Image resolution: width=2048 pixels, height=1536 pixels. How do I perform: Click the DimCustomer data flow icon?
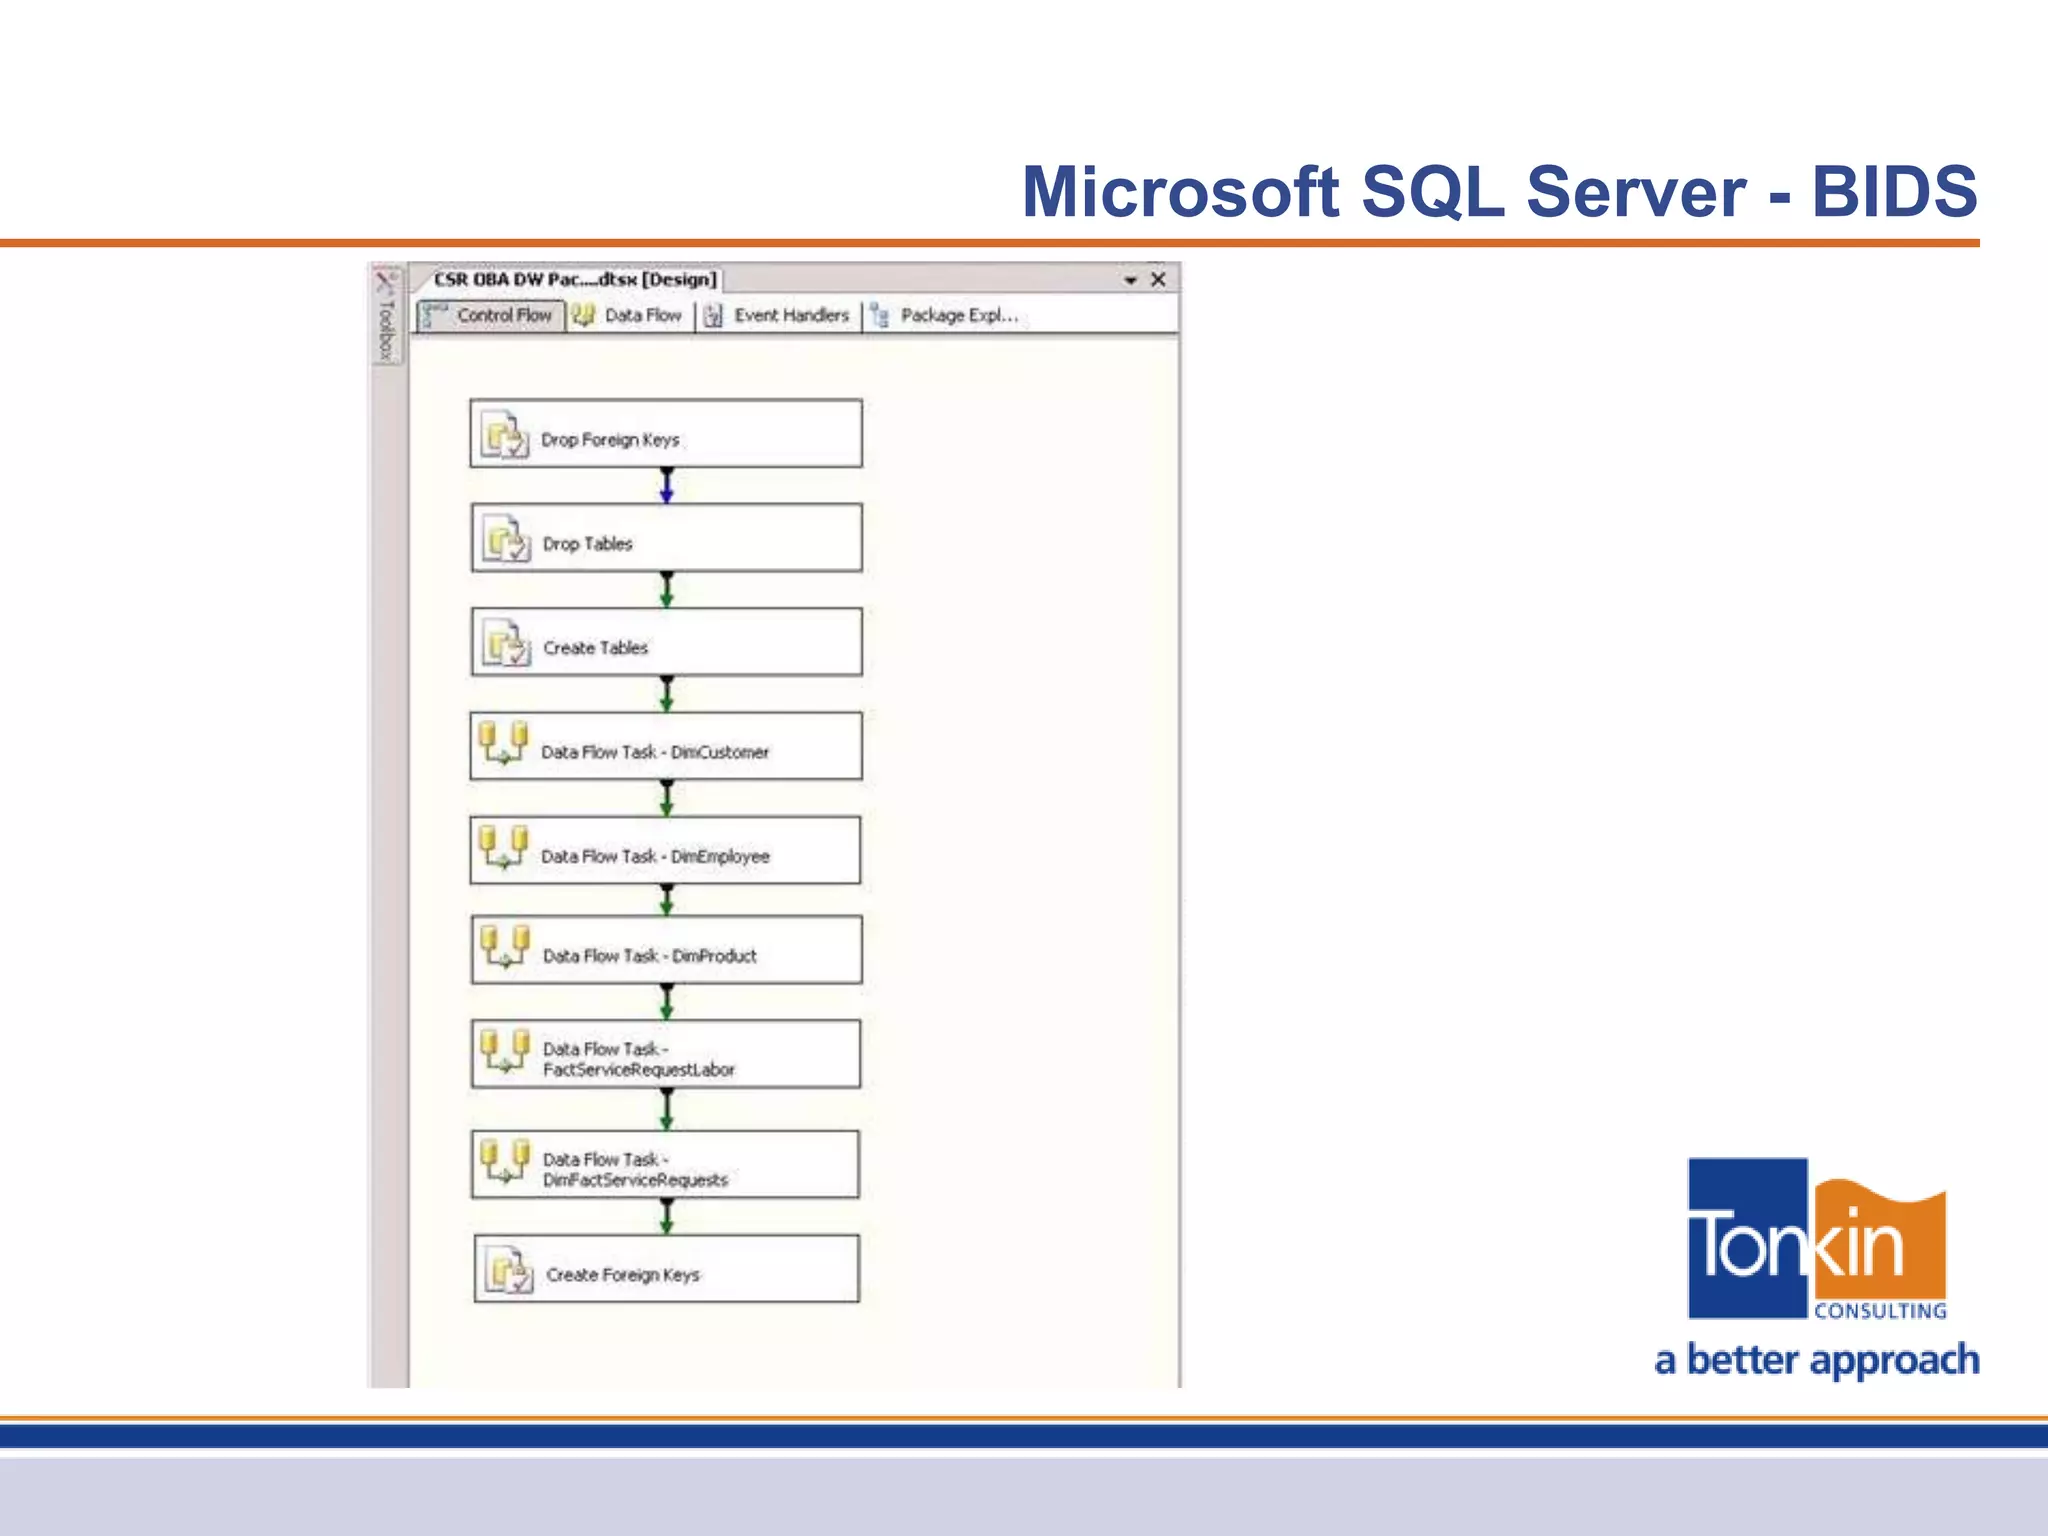(503, 743)
